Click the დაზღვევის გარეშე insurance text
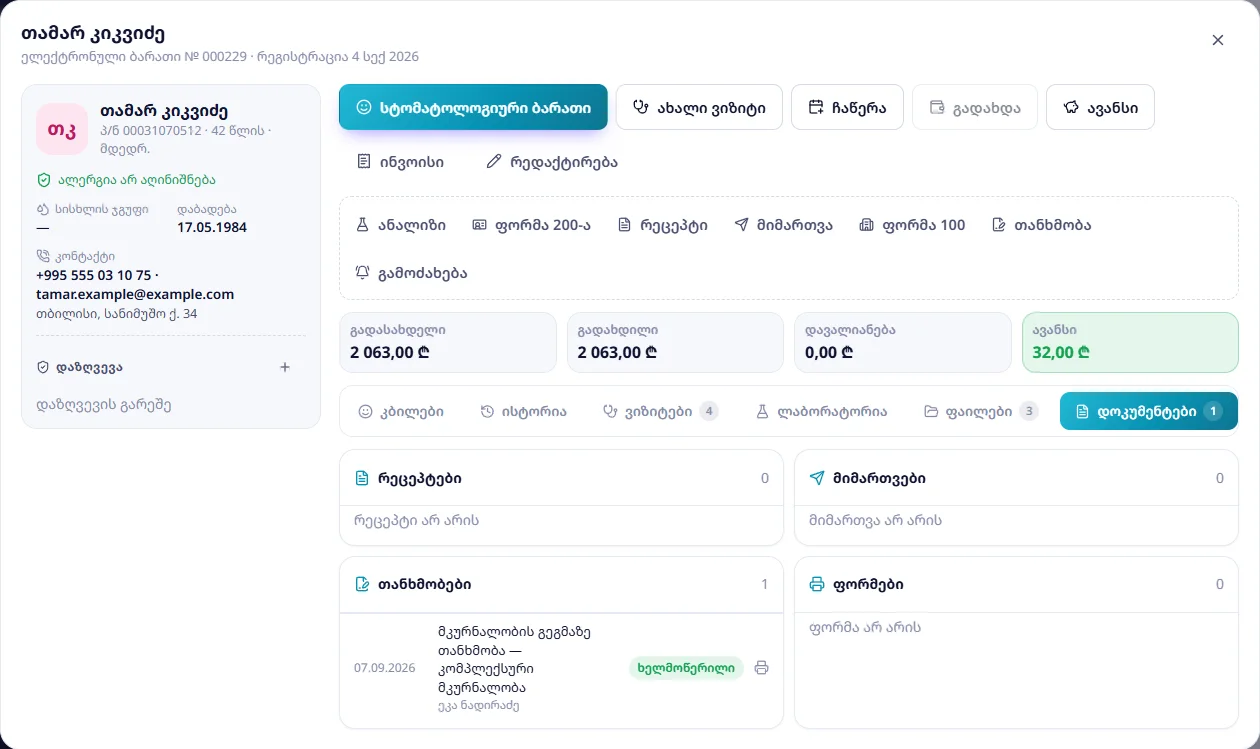This screenshot has height=749, width=1260. 103,405
